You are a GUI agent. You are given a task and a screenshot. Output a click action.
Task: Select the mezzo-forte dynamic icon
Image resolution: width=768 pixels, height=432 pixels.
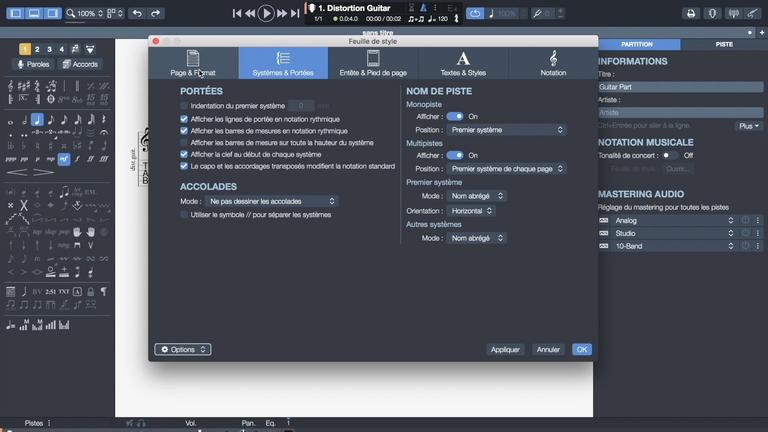64,158
